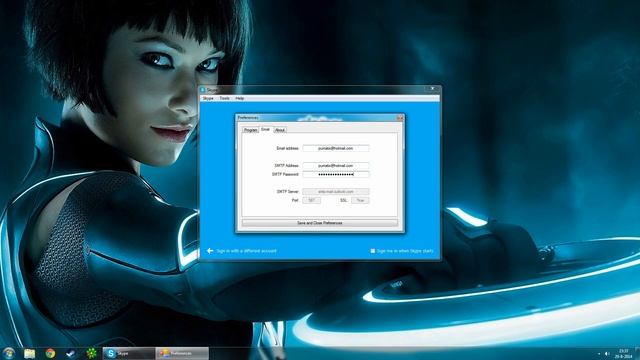The width and height of the screenshot is (640, 360).
Task: Select the Email tab
Action: tap(266, 129)
